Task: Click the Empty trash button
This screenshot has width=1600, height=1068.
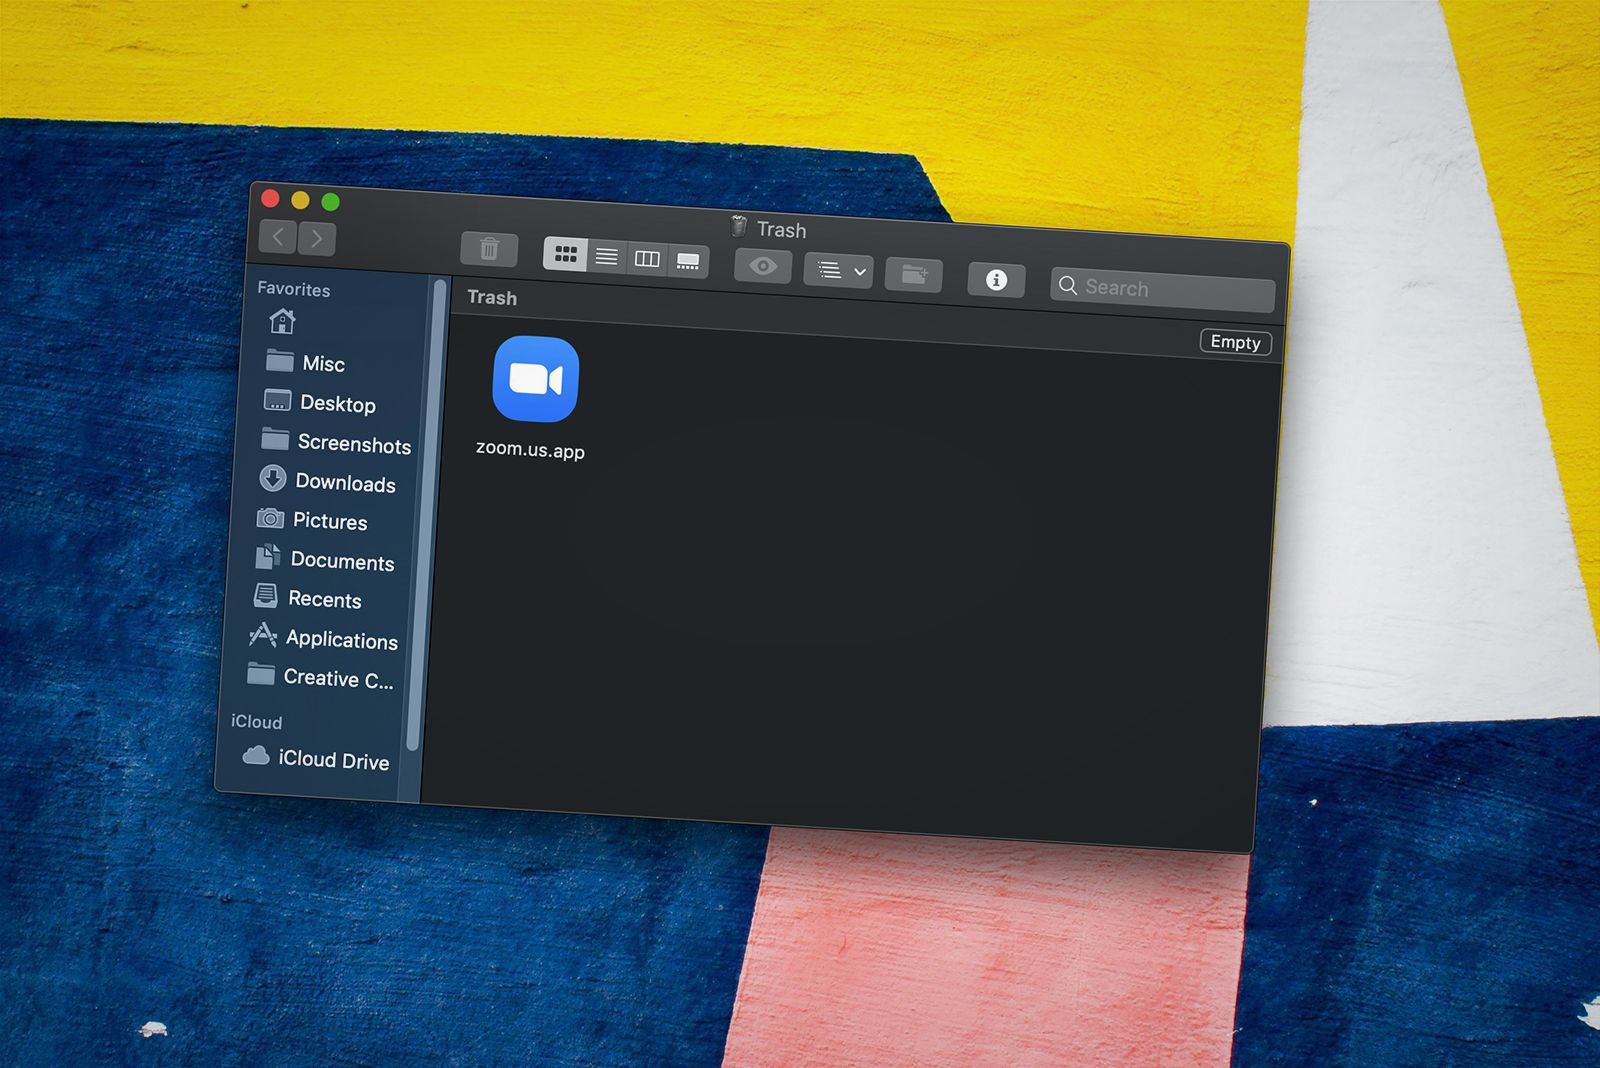Action: [x=1236, y=342]
